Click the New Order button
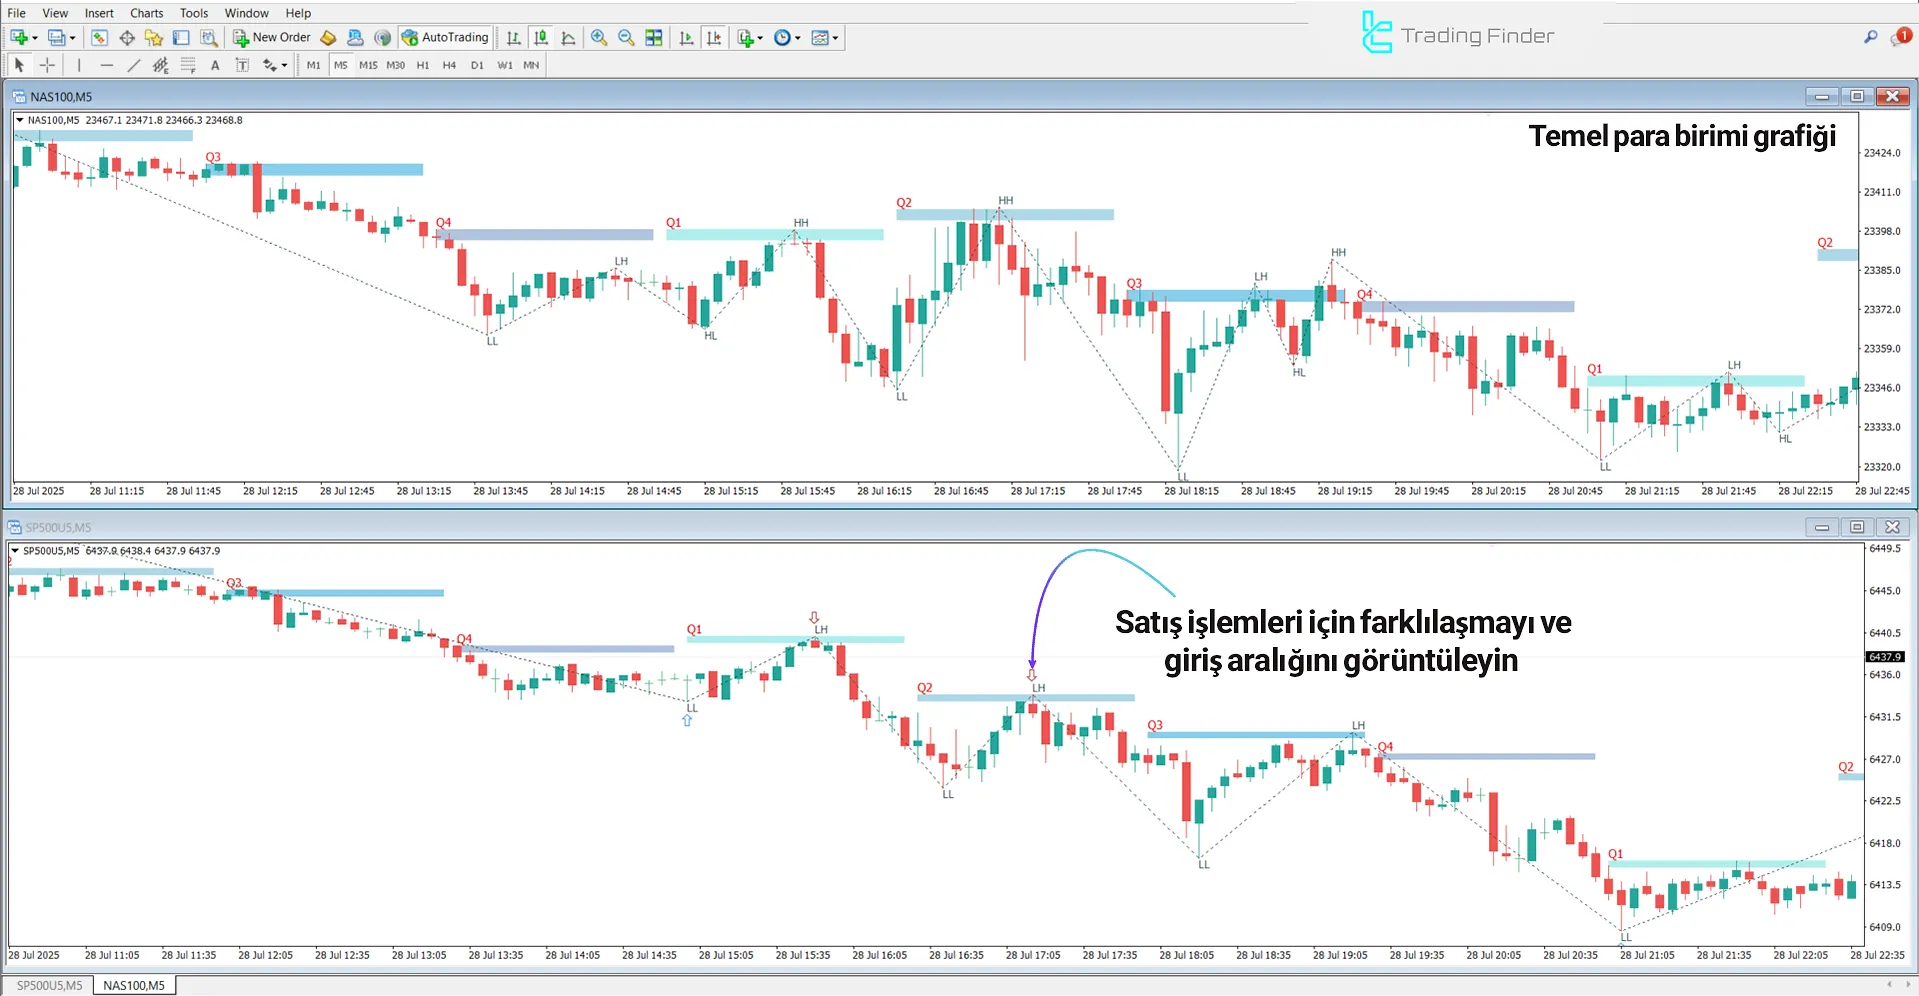Image resolution: width=1919 pixels, height=996 pixels. 272,38
